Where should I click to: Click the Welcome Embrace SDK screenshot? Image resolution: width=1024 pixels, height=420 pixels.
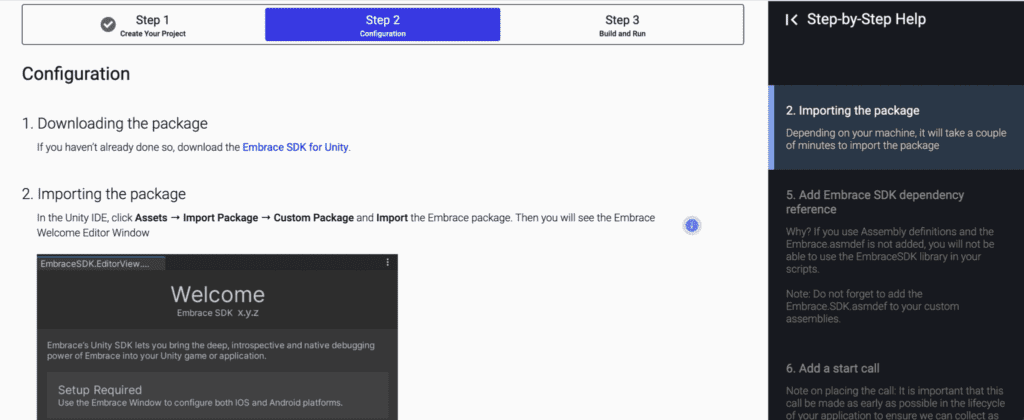click(x=217, y=336)
